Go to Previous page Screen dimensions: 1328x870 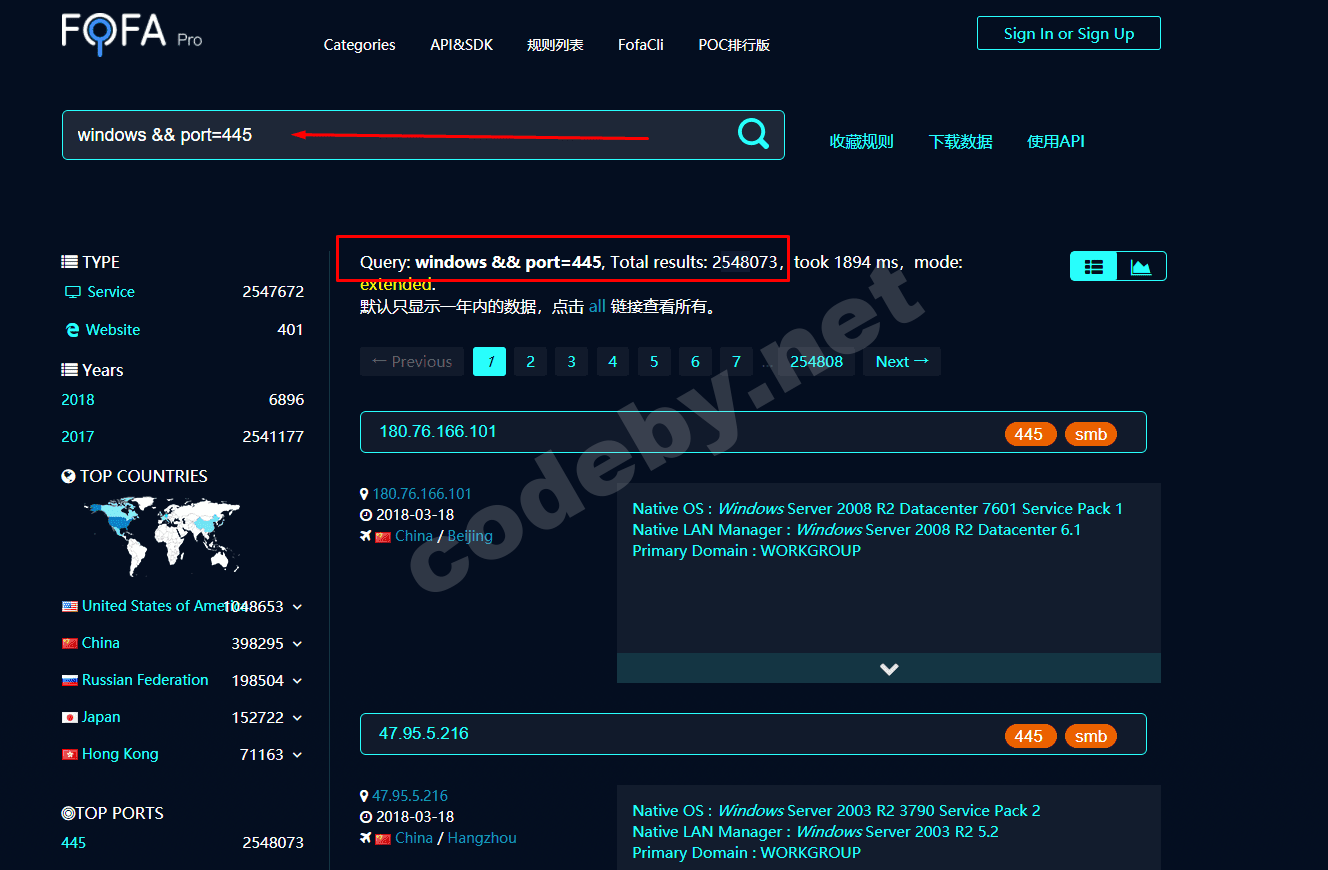click(412, 362)
